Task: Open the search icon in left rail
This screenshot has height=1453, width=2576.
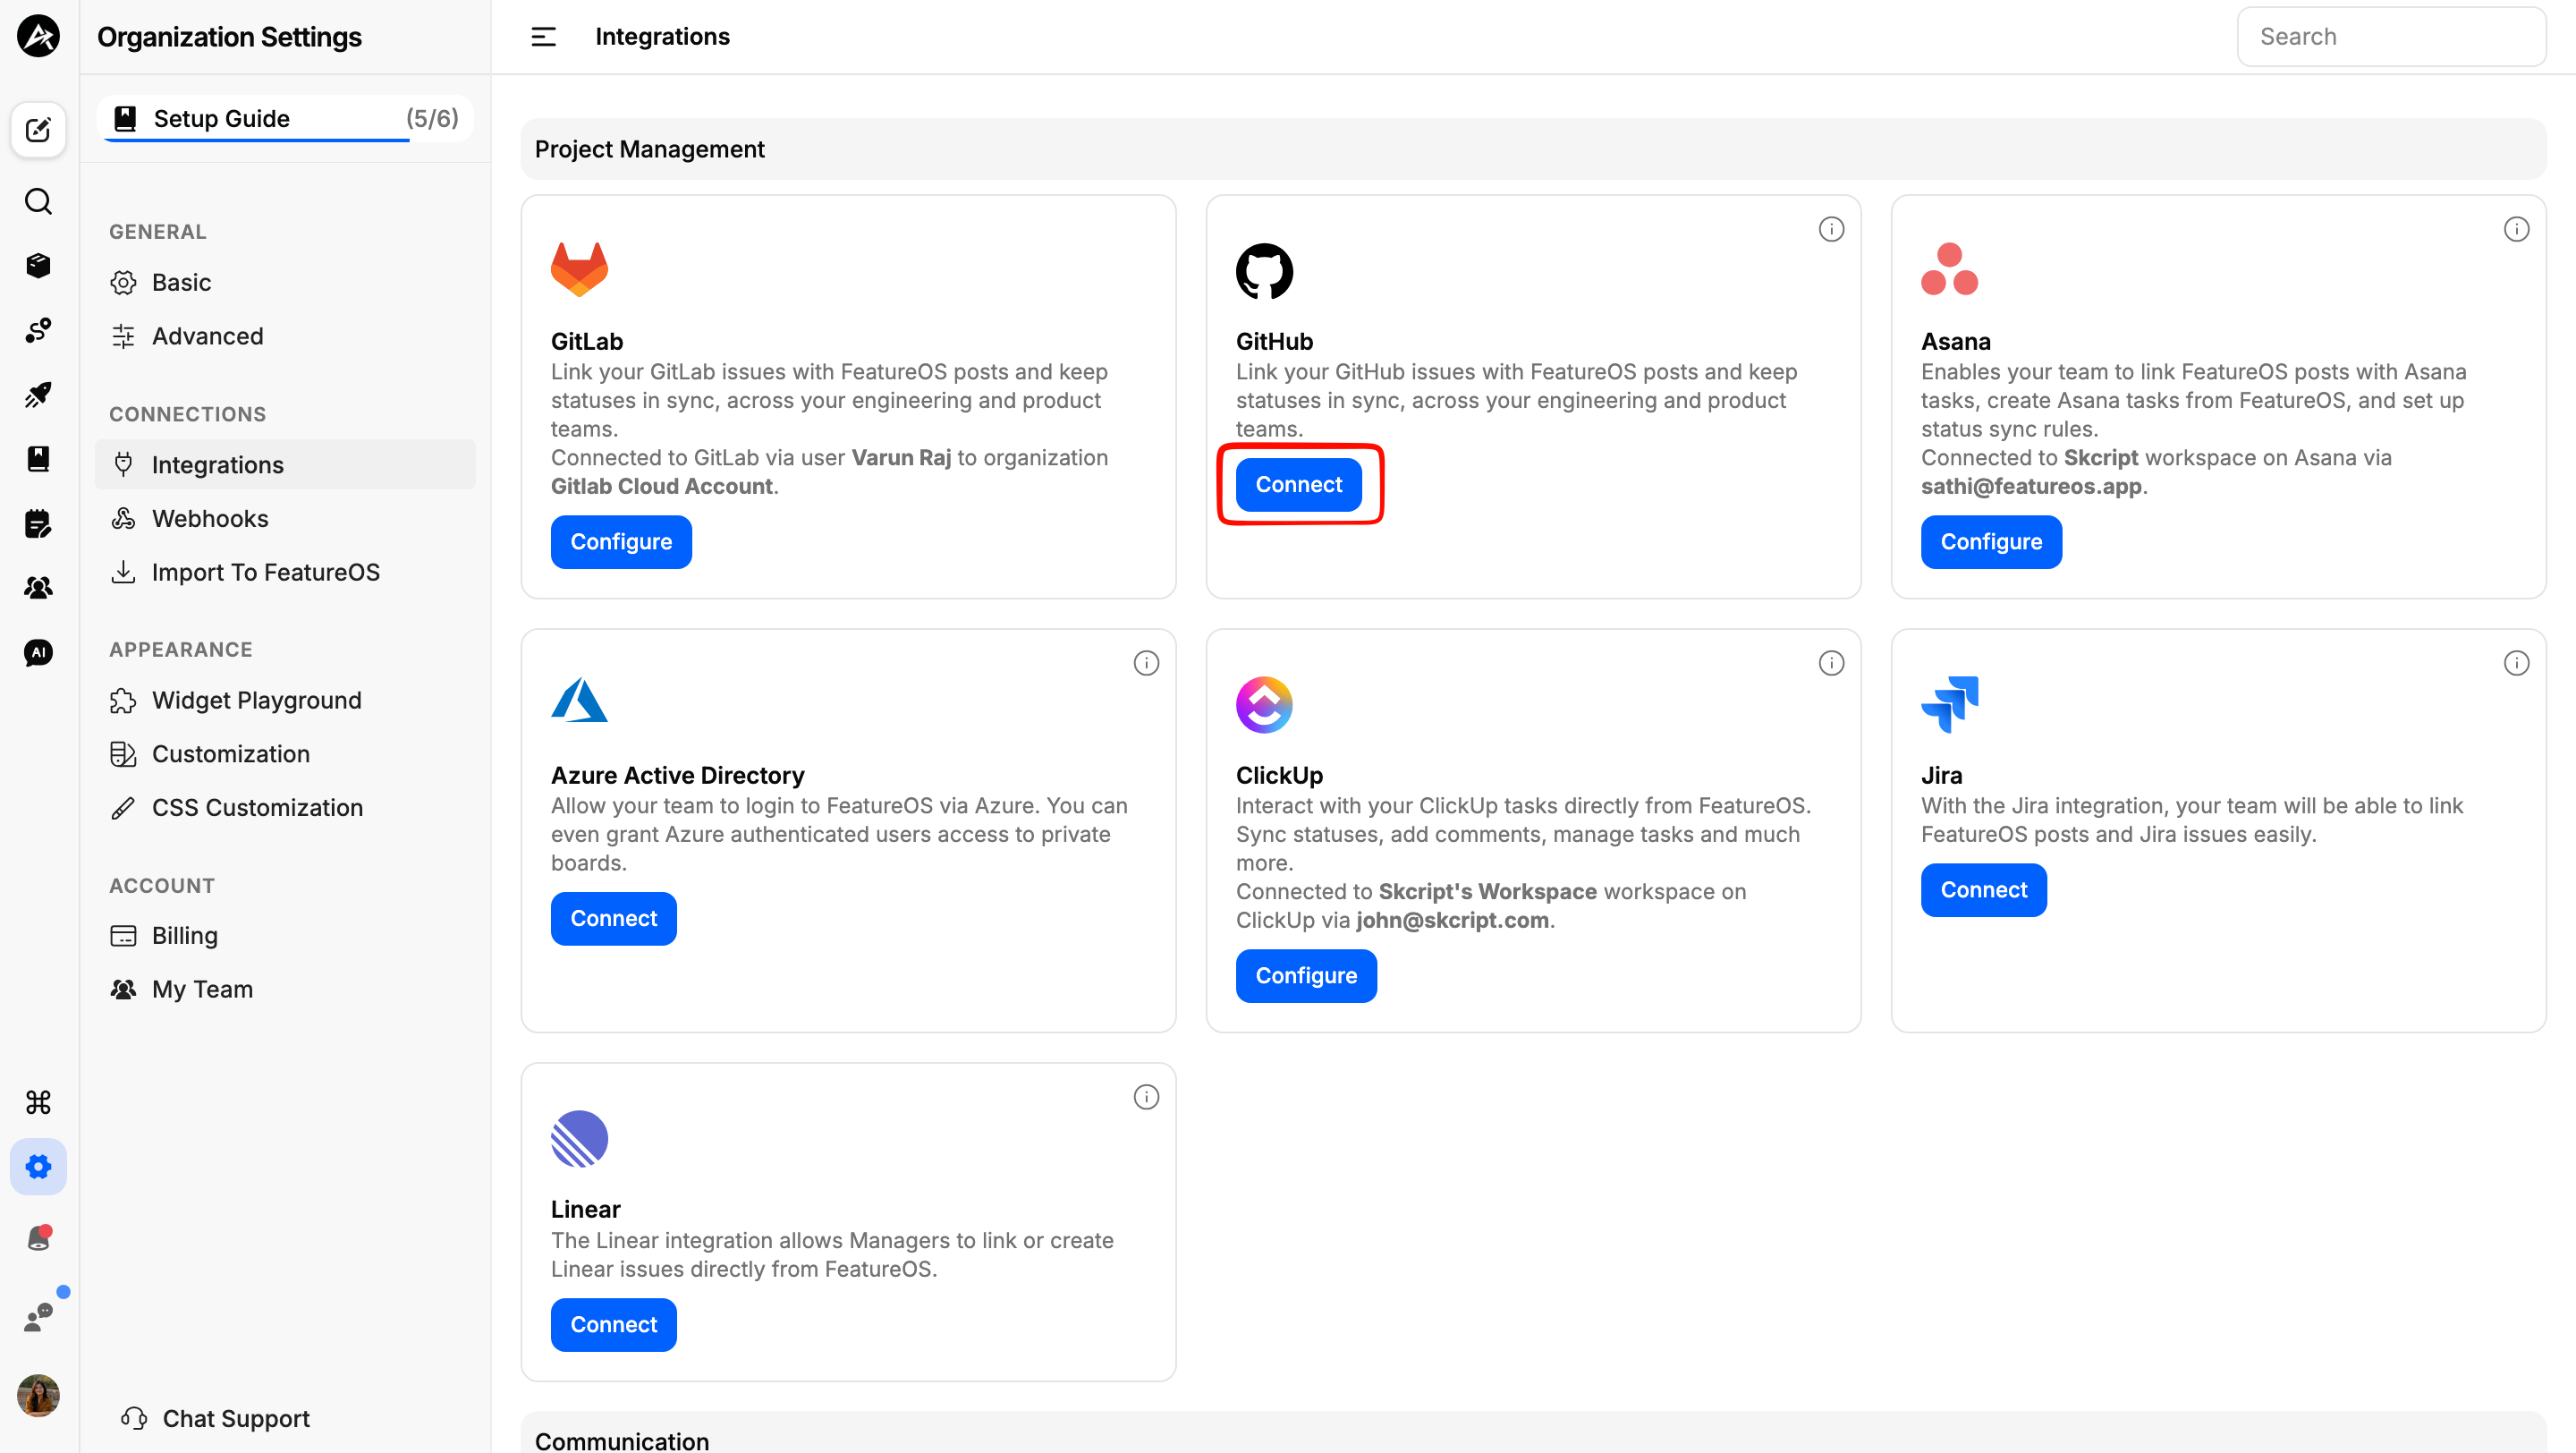Action: (x=38, y=201)
